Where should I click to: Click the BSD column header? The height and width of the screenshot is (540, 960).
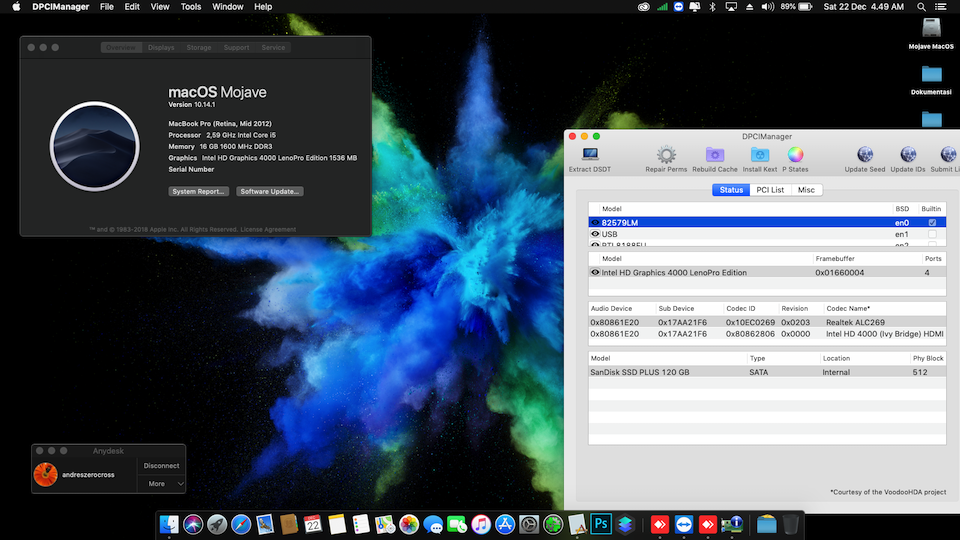pos(902,209)
